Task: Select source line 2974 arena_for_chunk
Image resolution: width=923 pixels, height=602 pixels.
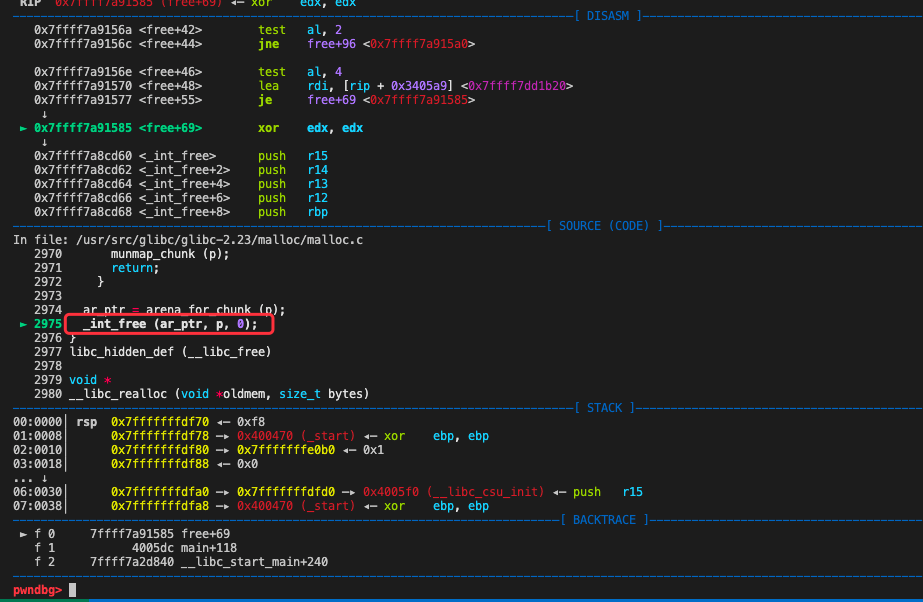Action: pyautogui.click(x=160, y=310)
